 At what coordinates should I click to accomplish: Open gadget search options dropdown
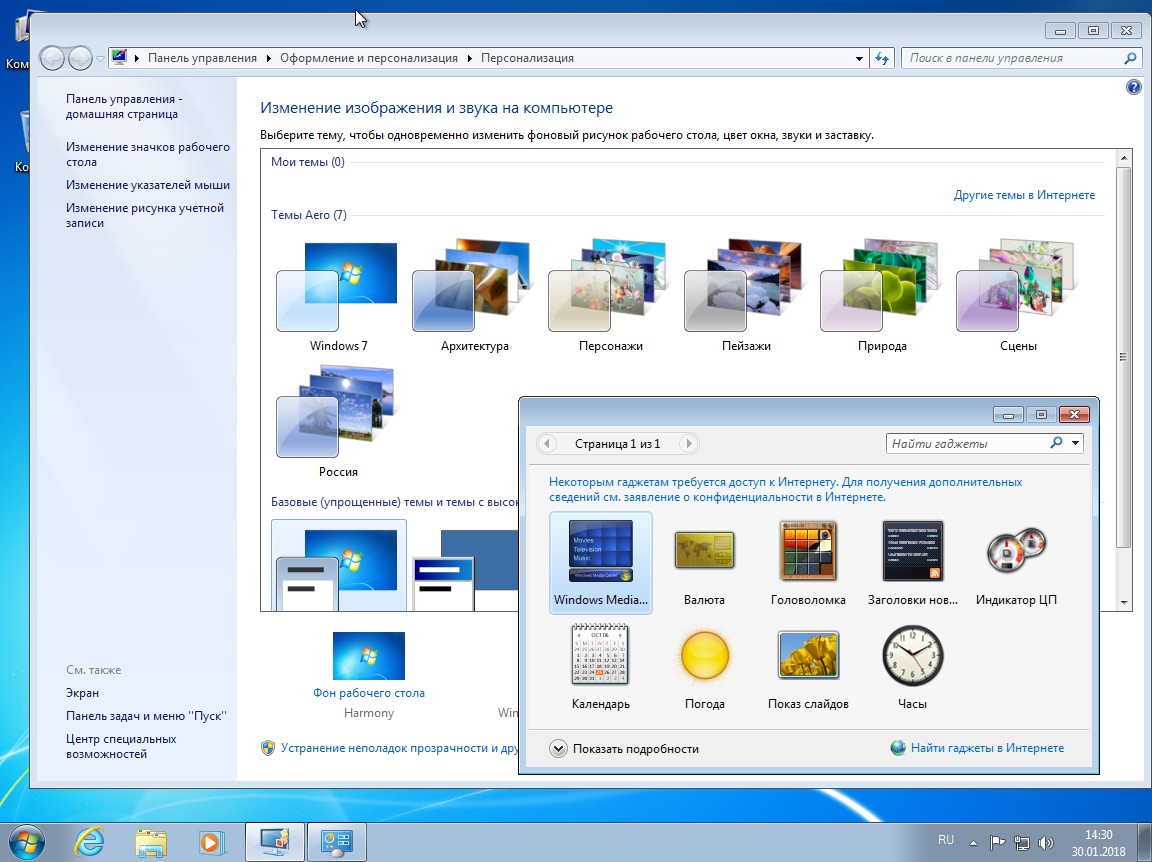click(x=1075, y=443)
